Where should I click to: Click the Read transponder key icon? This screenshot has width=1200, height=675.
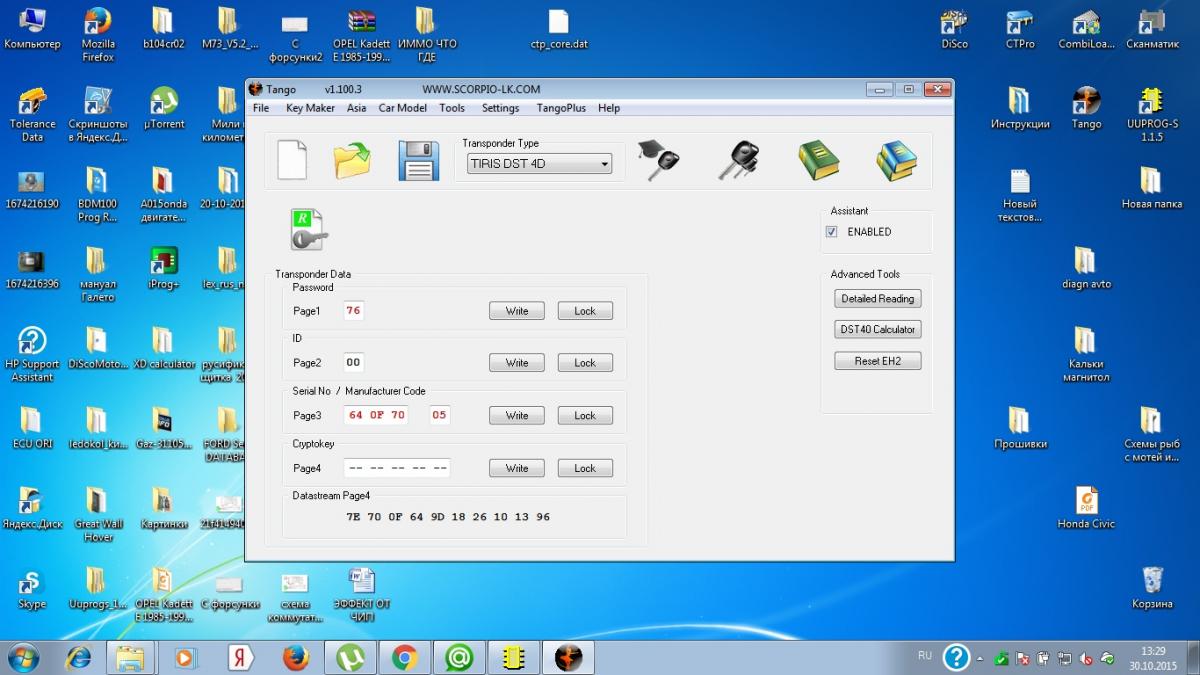(x=308, y=230)
